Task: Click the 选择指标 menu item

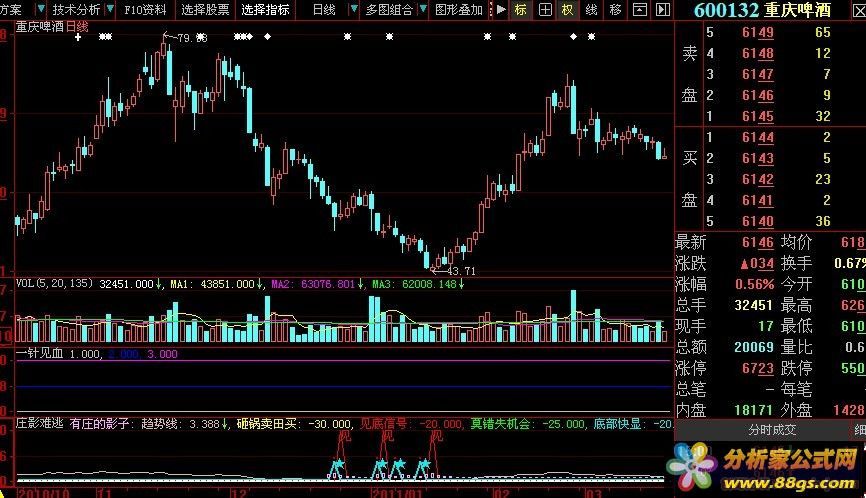Action: pyautogui.click(x=265, y=9)
